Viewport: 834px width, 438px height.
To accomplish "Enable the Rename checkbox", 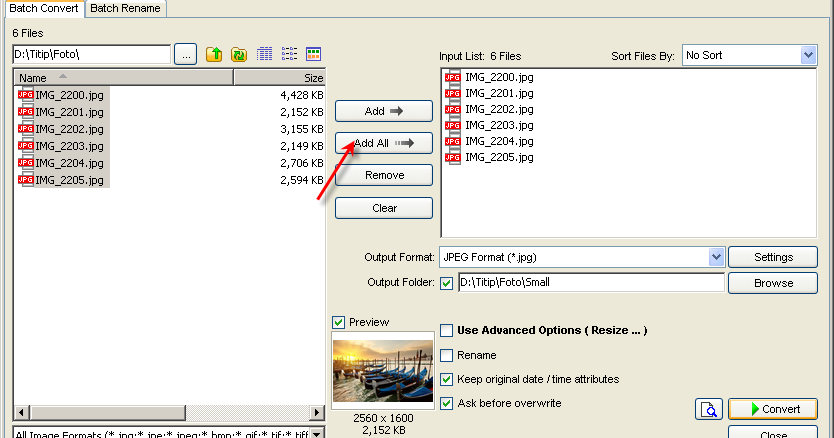I will point(446,355).
